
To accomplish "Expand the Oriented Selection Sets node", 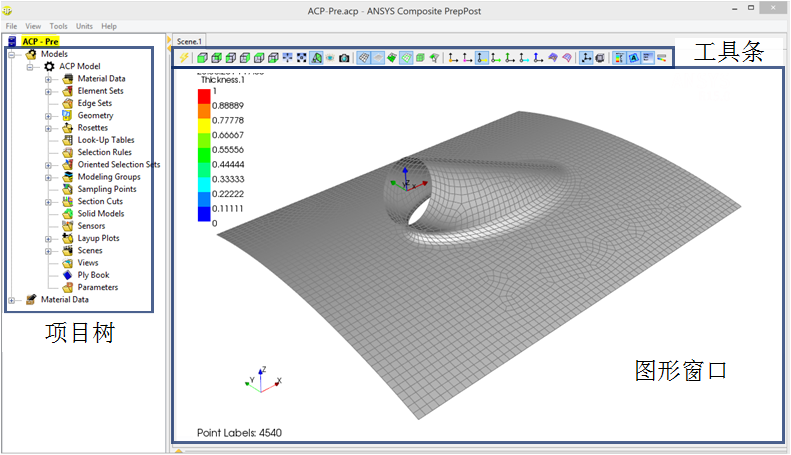I will 48,165.
